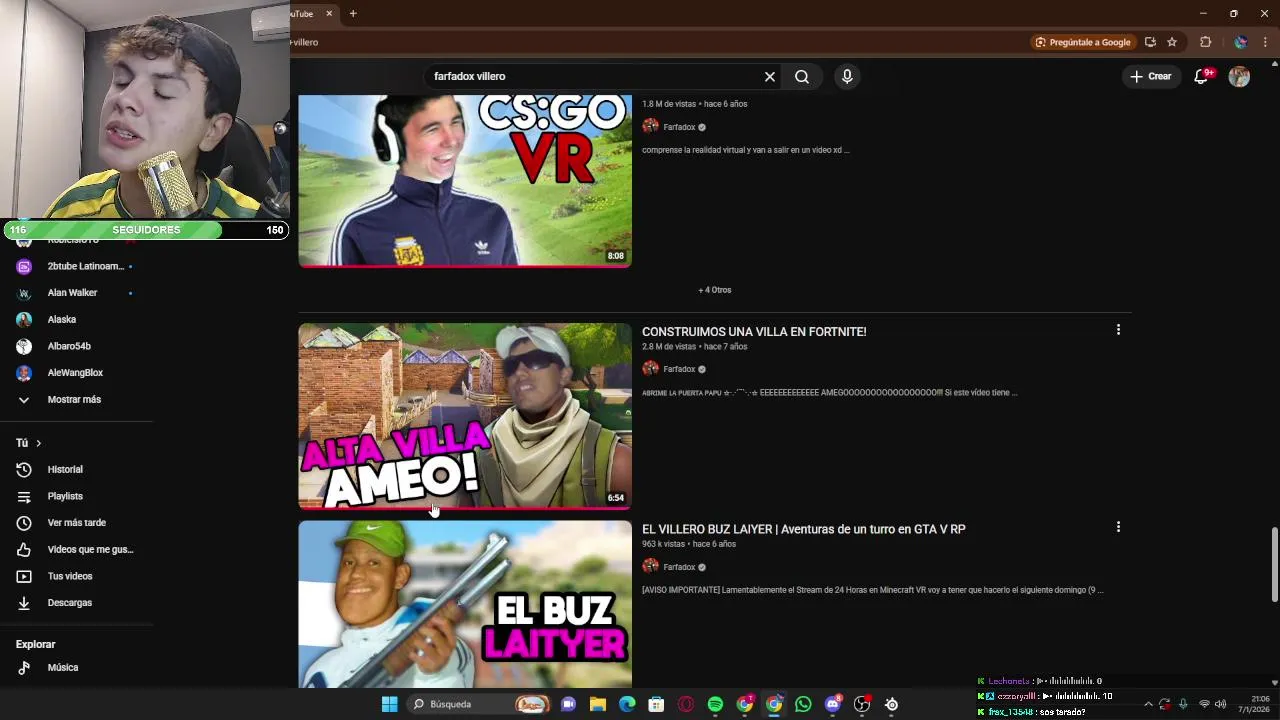Open WhatsApp from the taskbar
1280x720 pixels.
(803, 704)
